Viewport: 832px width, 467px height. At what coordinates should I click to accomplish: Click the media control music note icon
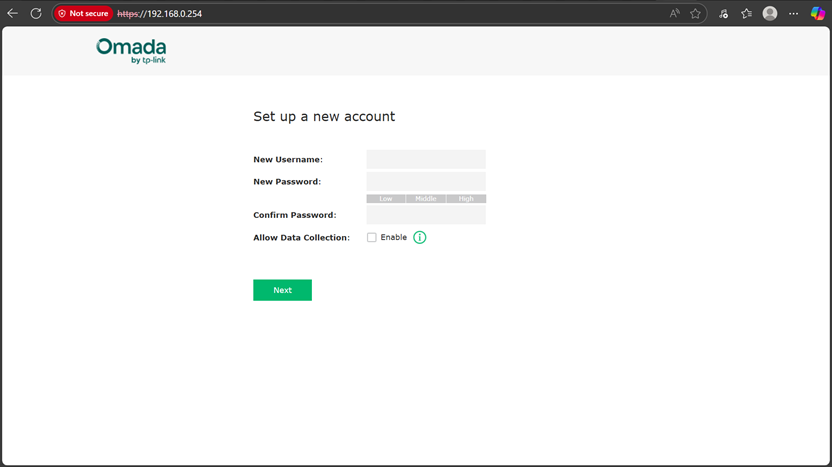723,14
